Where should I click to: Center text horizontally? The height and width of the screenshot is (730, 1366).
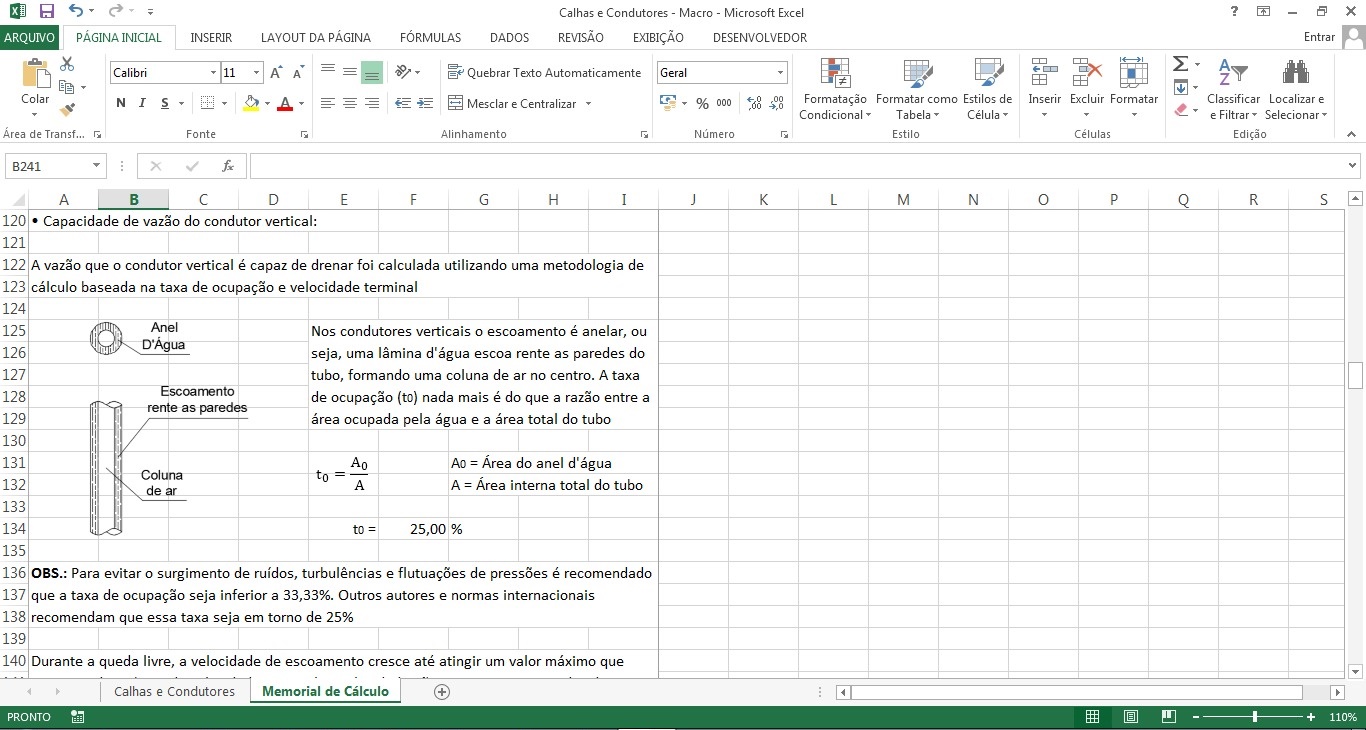pos(349,103)
